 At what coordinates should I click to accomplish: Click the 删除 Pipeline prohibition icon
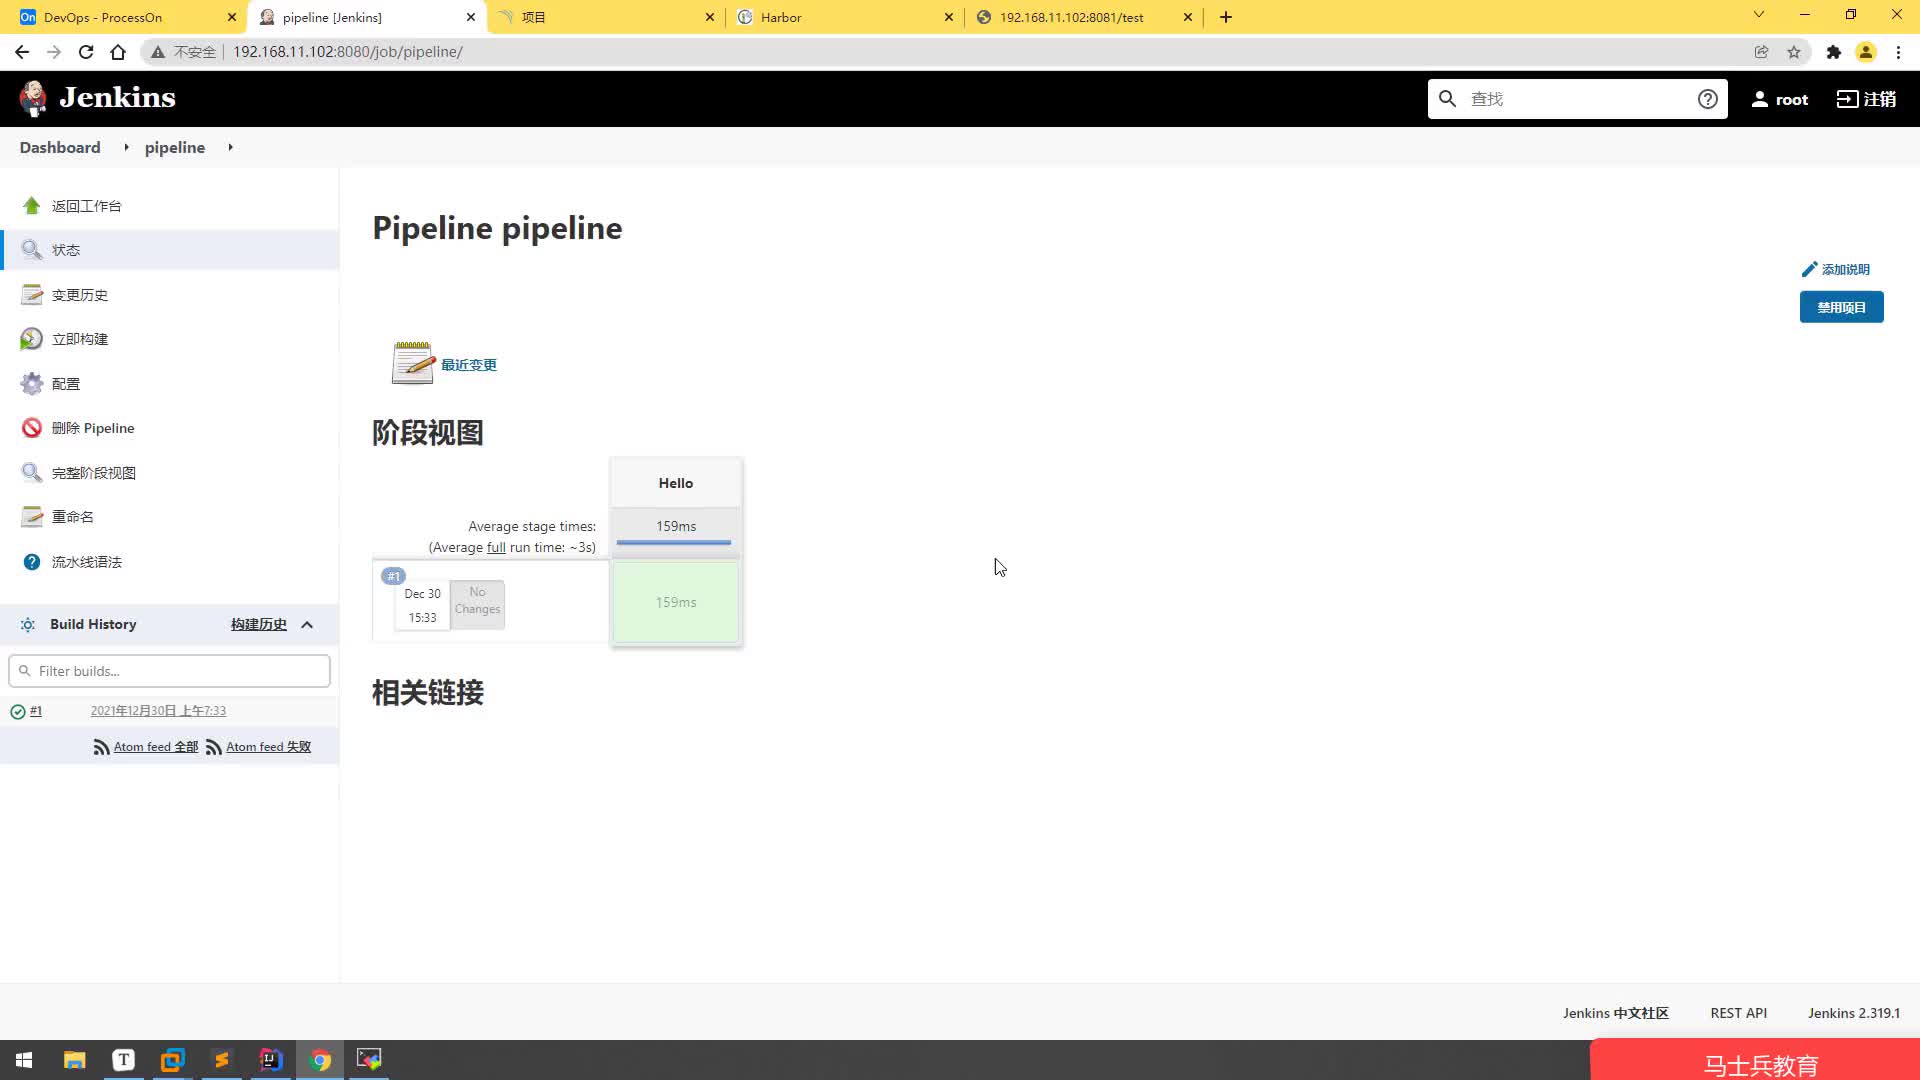point(32,428)
